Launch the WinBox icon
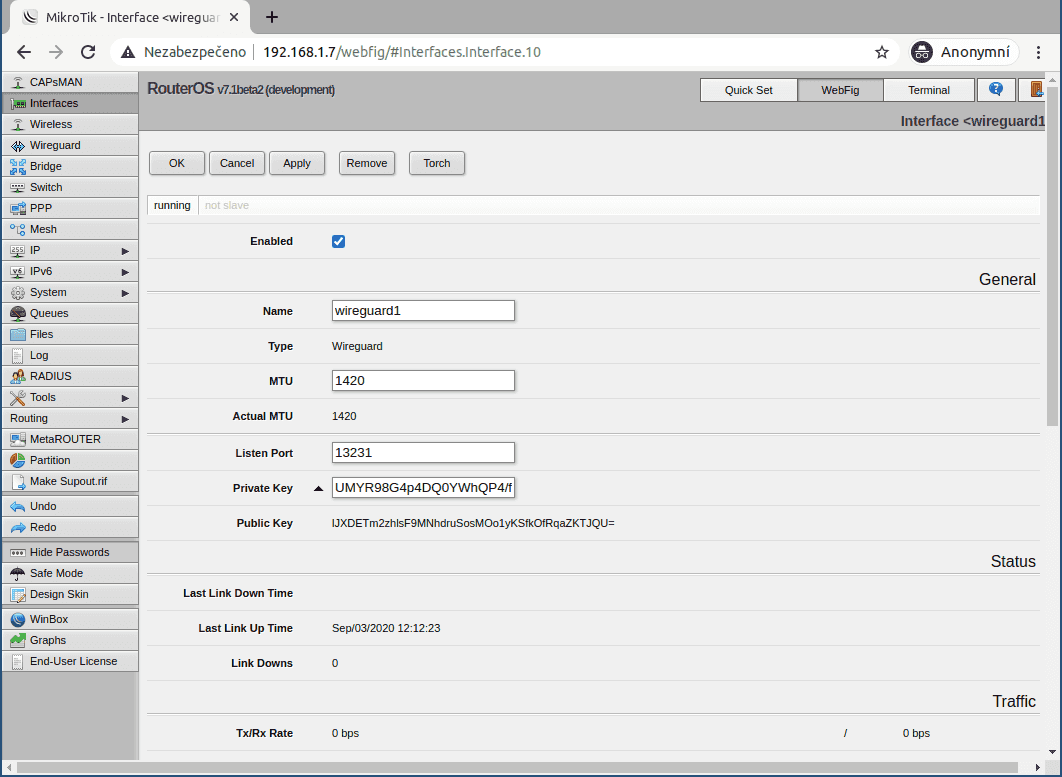Viewport: 1062px width, 777px height. (18, 619)
